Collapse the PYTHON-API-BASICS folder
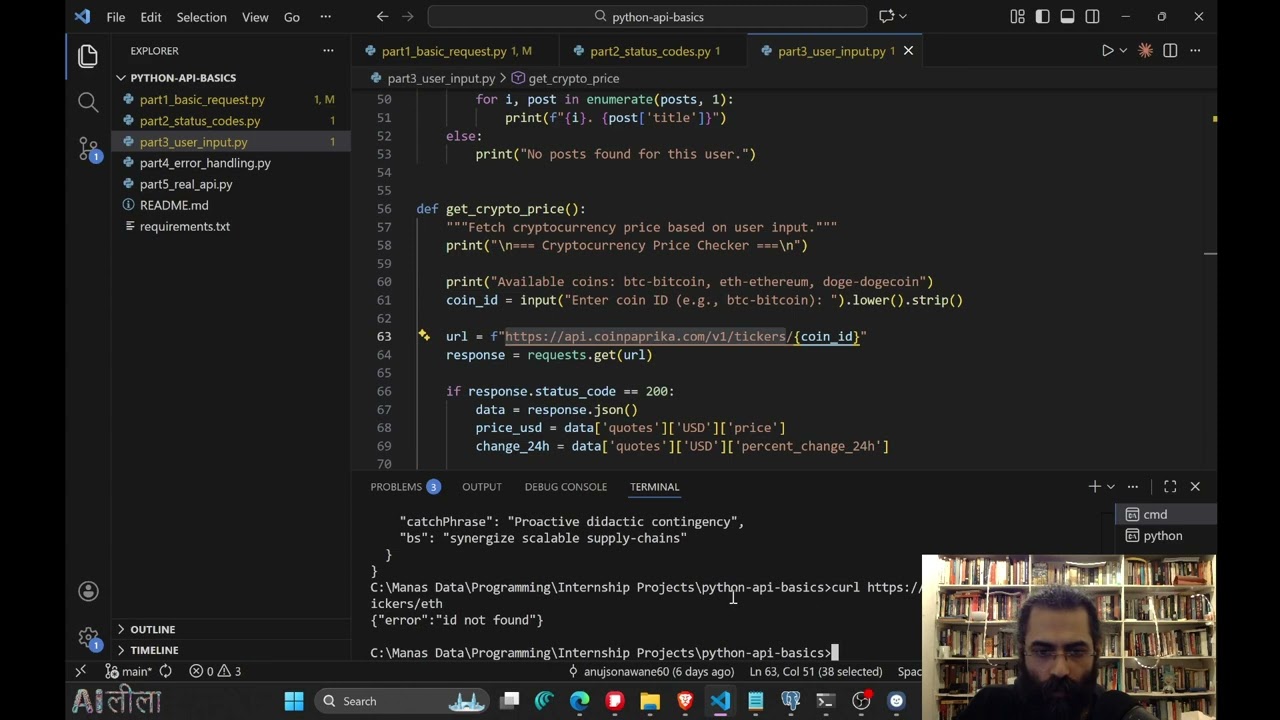 point(182,78)
